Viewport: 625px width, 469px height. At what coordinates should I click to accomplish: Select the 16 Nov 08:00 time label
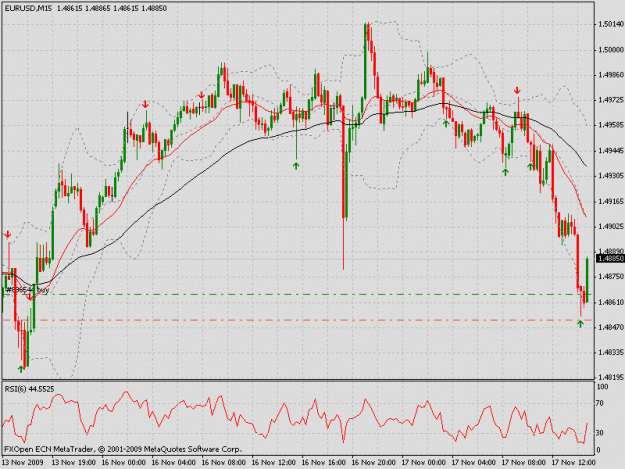point(224,463)
